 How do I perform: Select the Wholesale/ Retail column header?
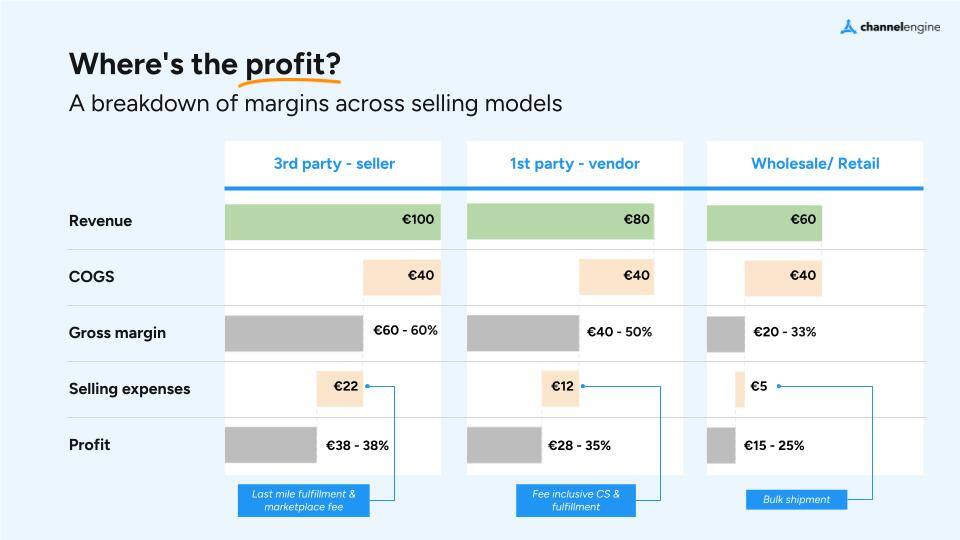pyautogui.click(x=815, y=163)
